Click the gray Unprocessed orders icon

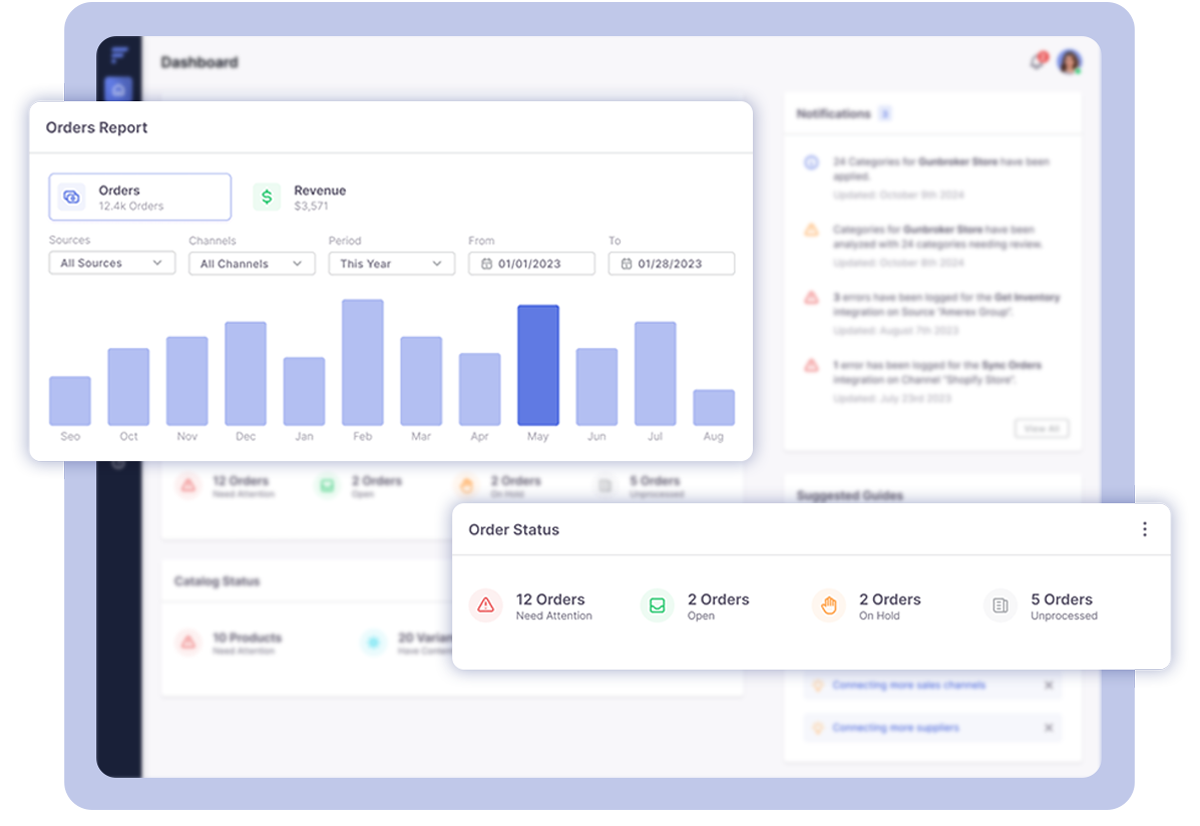[1000, 605]
